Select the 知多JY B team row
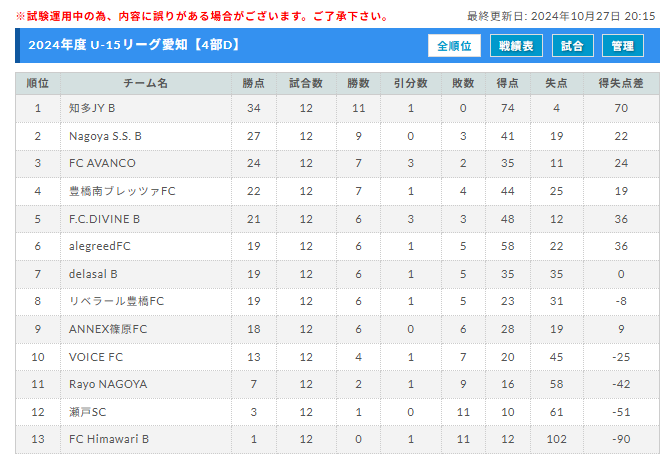This screenshot has width=670, height=458. pyautogui.click(x=338, y=109)
